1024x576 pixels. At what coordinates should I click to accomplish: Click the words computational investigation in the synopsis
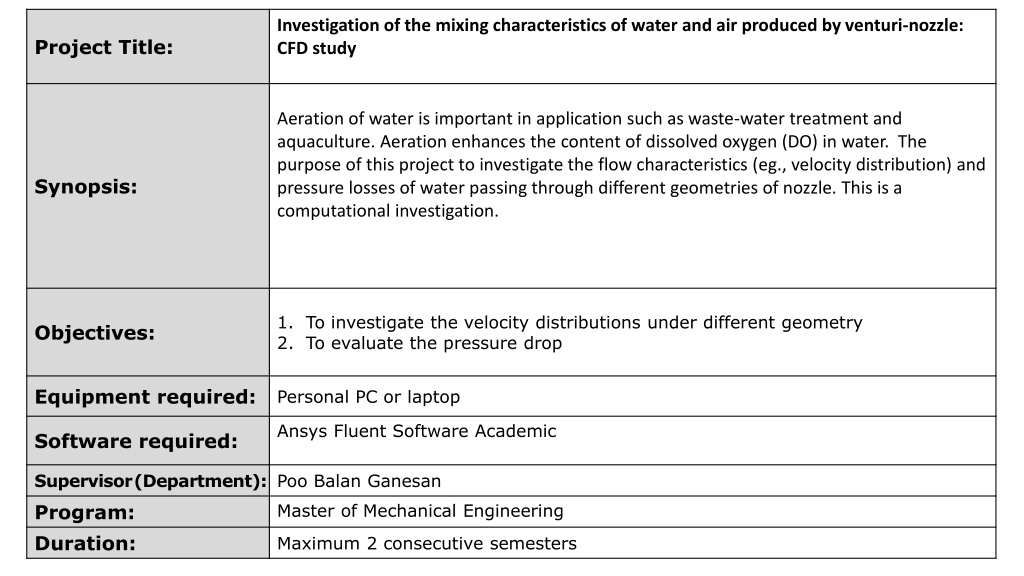click(385, 211)
